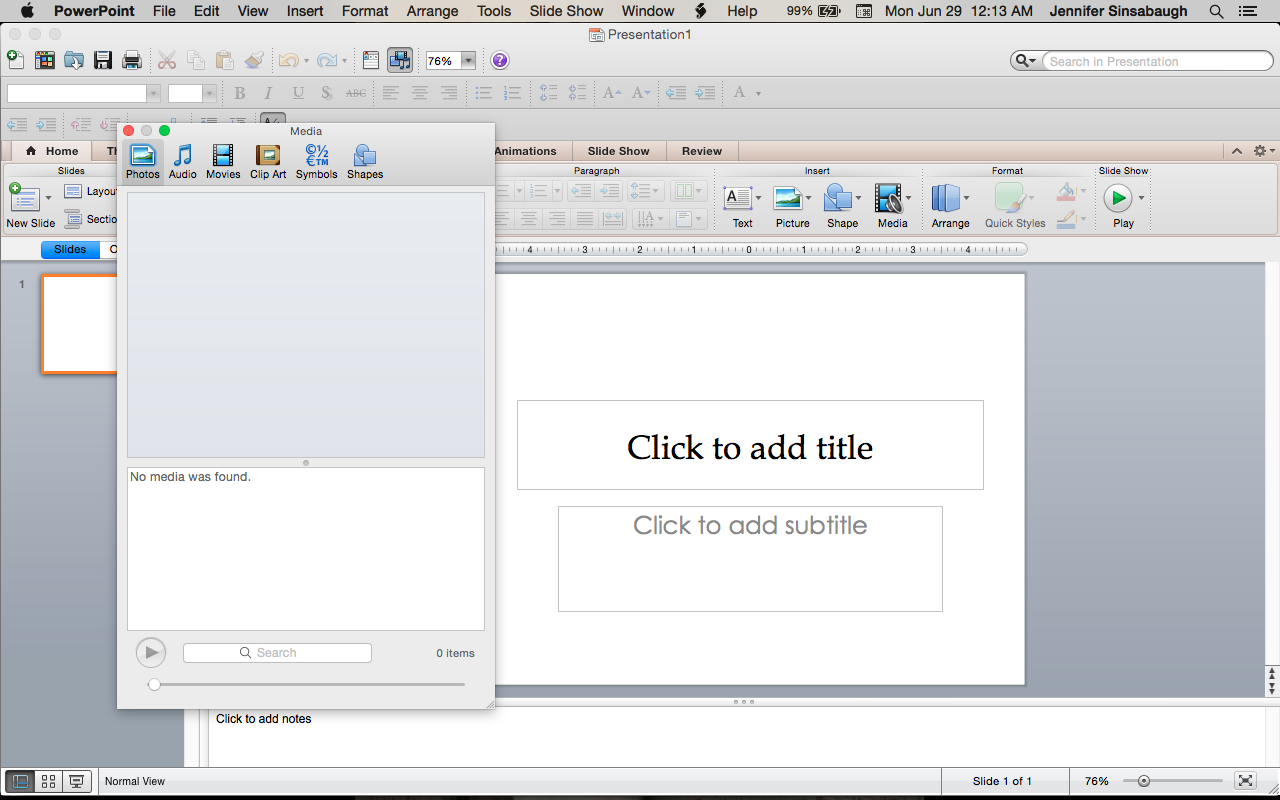The width and height of the screenshot is (1280, 800).
Task: Start the slide show with Play icon
Action: pos(1118,198)
